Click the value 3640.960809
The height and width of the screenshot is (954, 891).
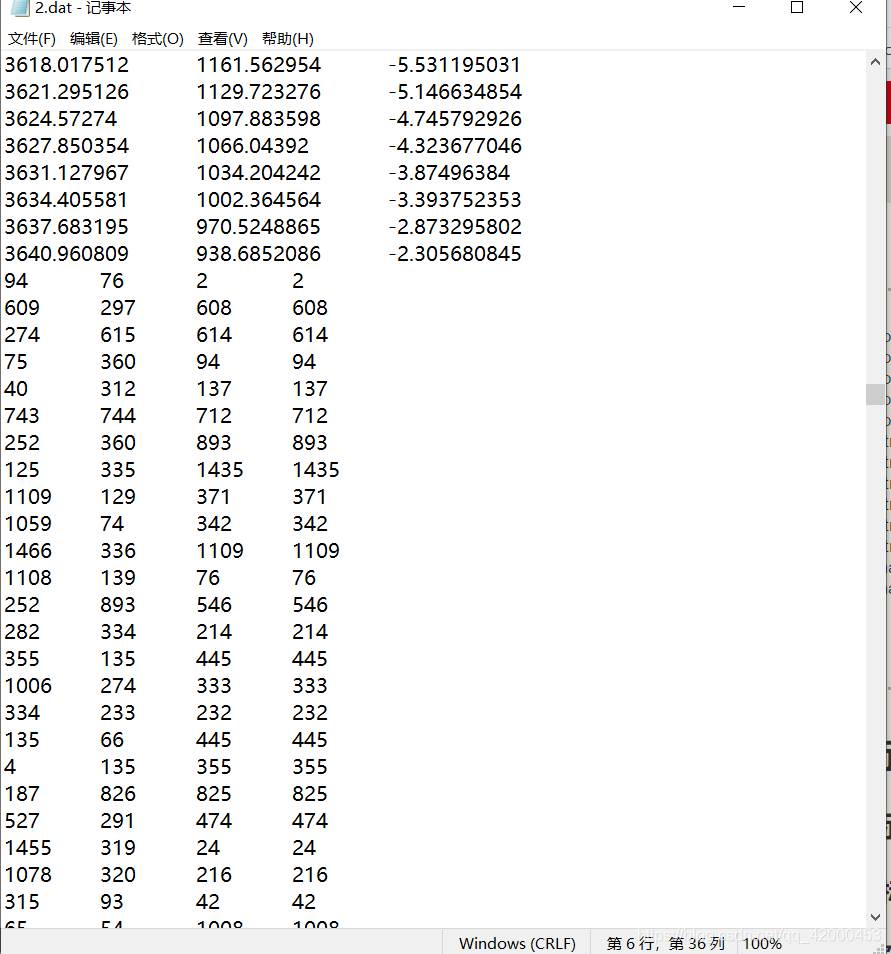tap(67, 254)
